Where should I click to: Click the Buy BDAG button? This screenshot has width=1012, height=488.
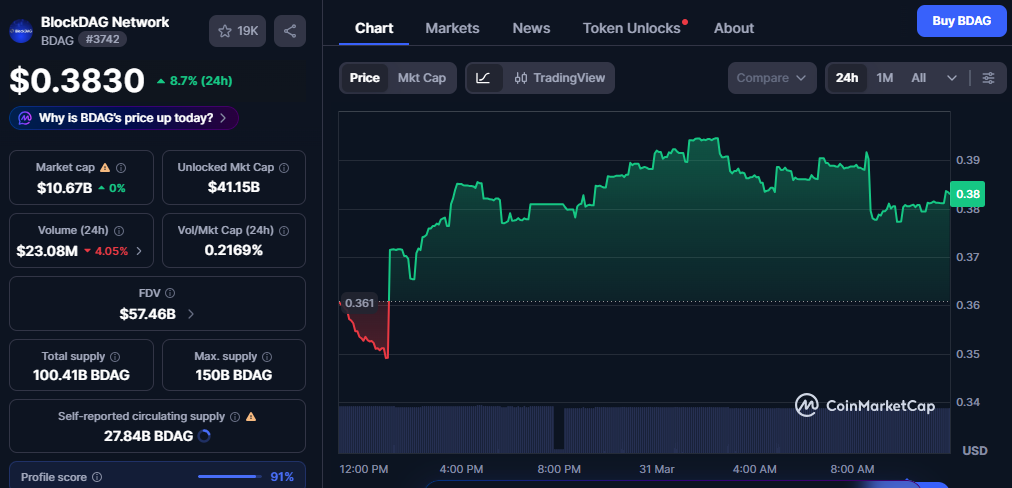point(962,21)
